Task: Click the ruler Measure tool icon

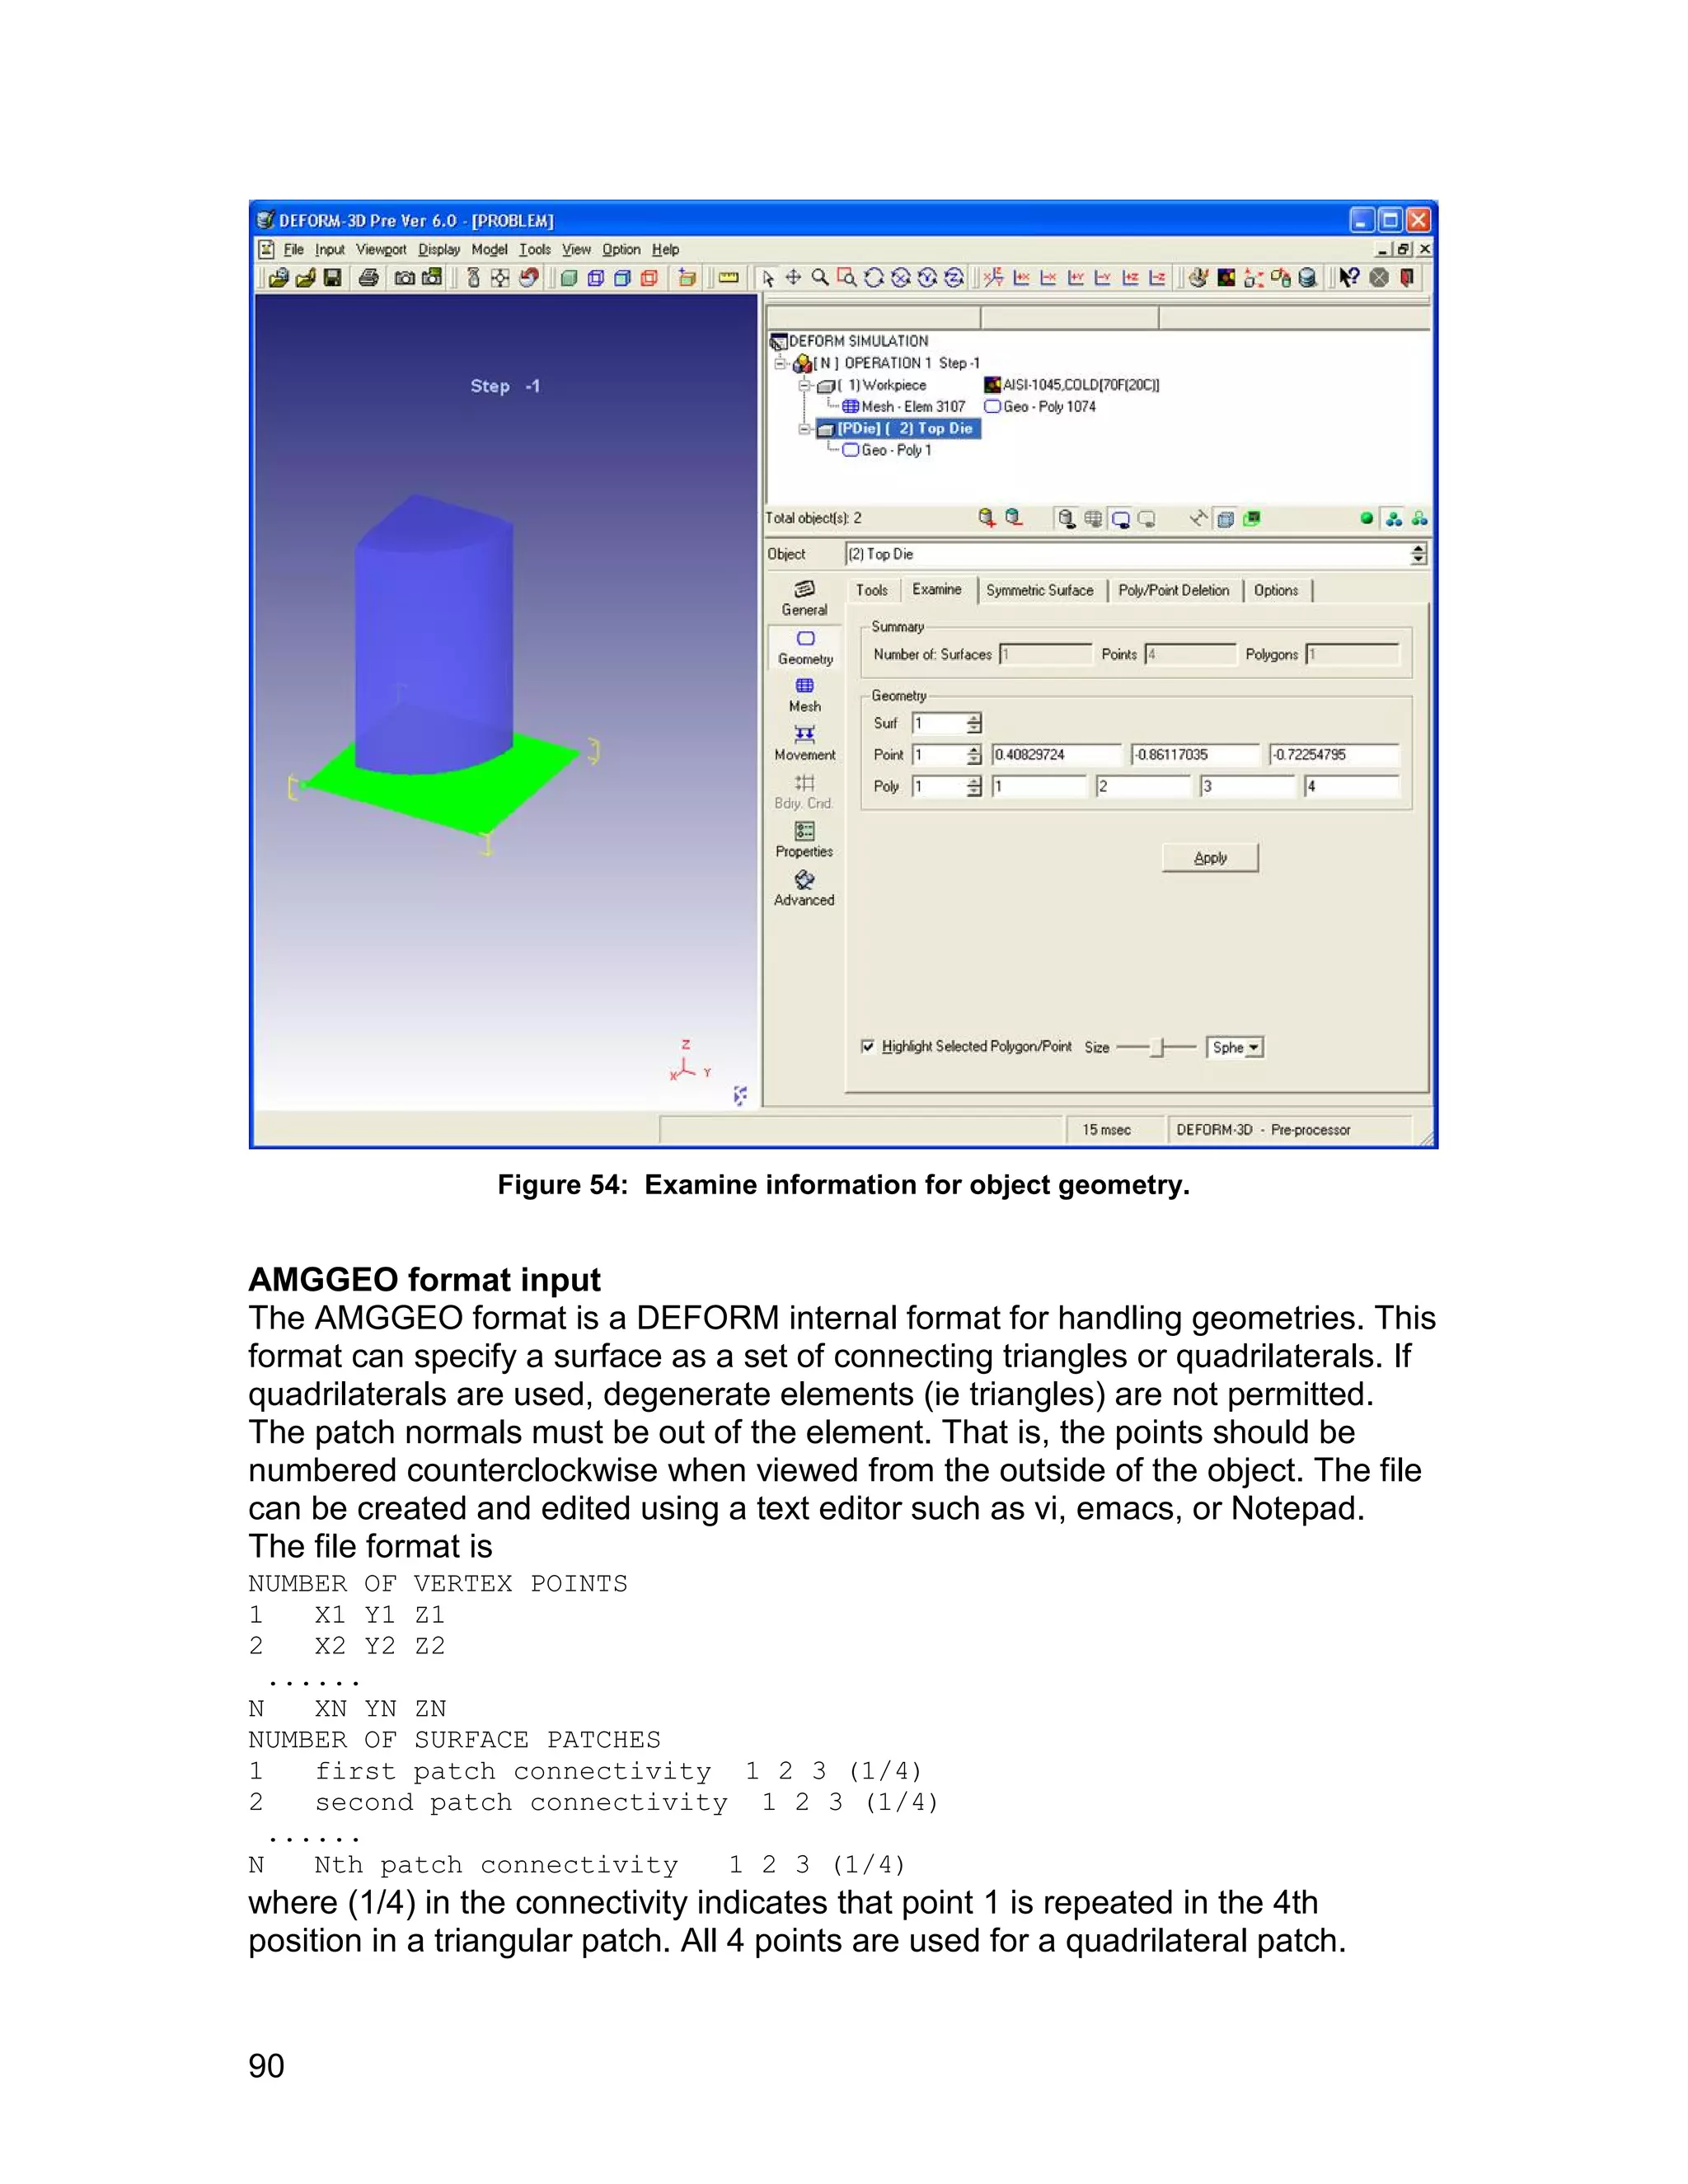Action: [x=729, y=278]
